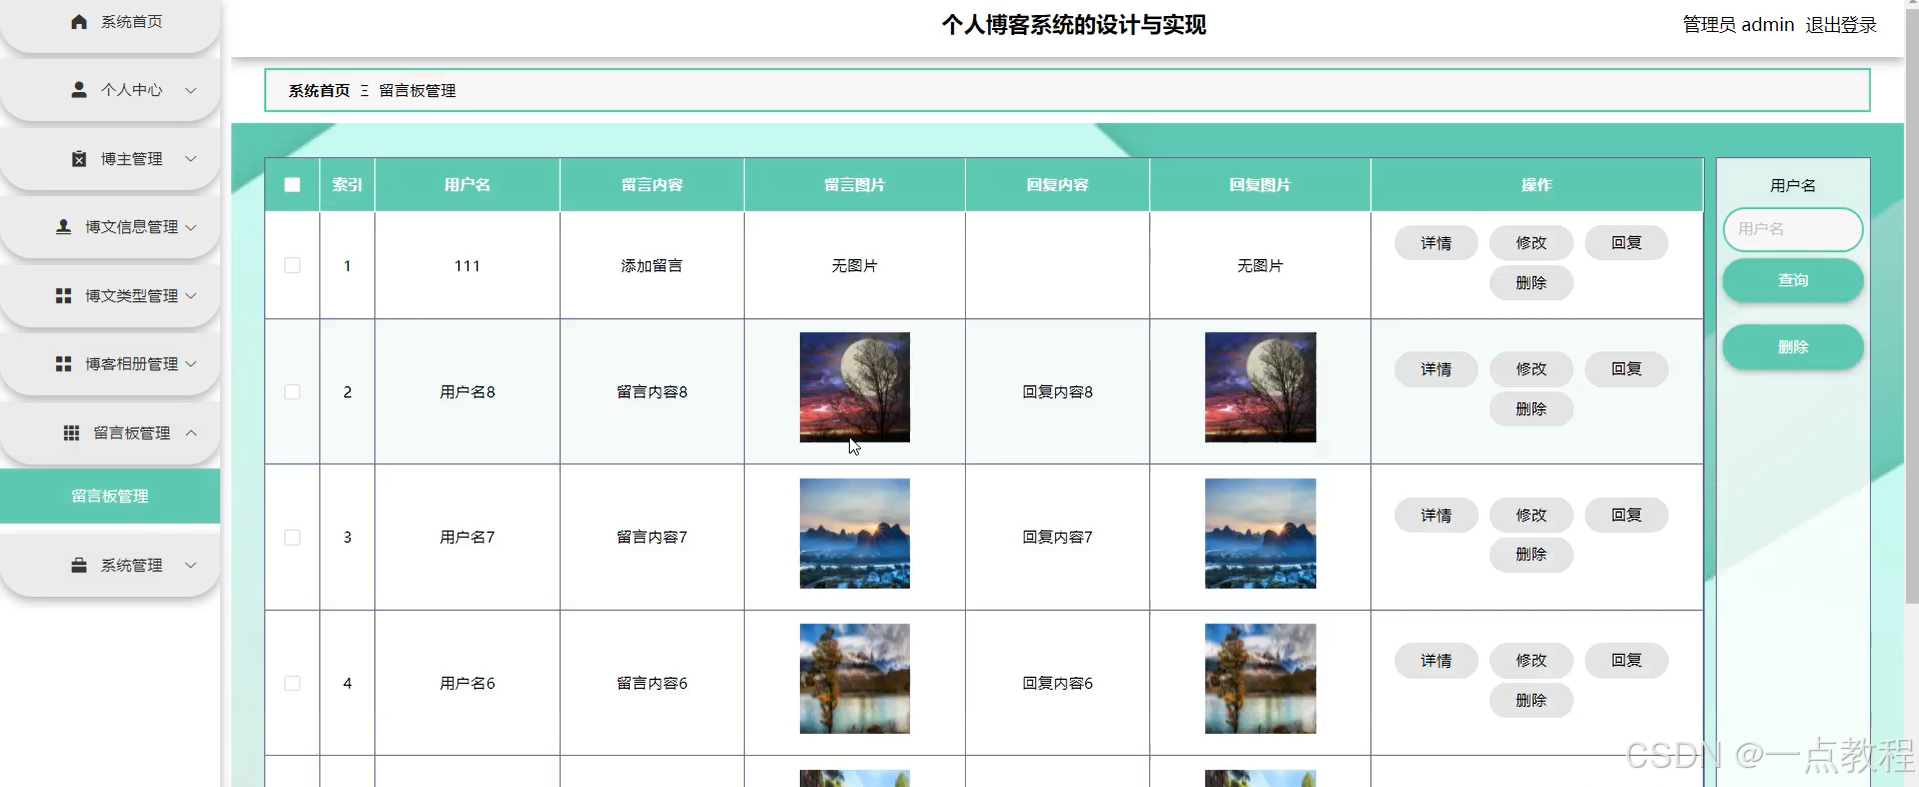Click the 回复内容6 cell text

click(1057, 684)
